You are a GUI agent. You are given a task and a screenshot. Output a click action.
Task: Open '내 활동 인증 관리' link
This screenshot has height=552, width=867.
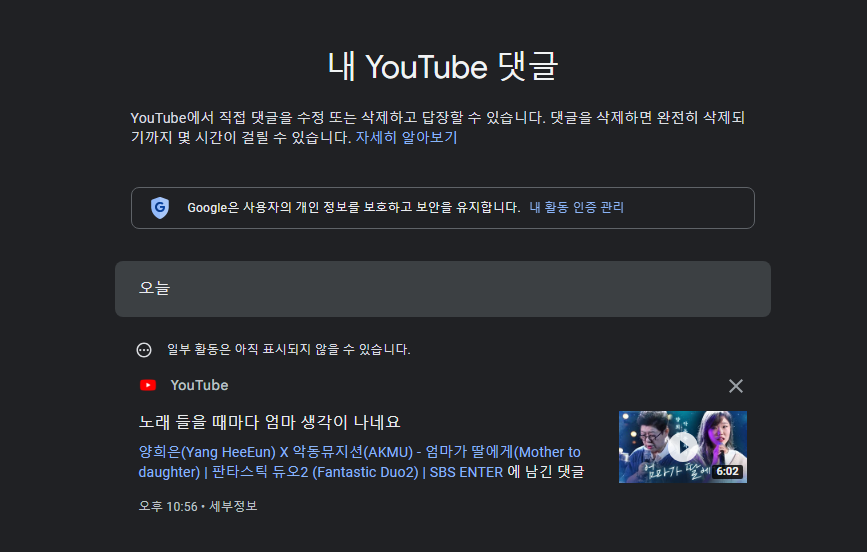pyautogui.click(x=576, y=207)
